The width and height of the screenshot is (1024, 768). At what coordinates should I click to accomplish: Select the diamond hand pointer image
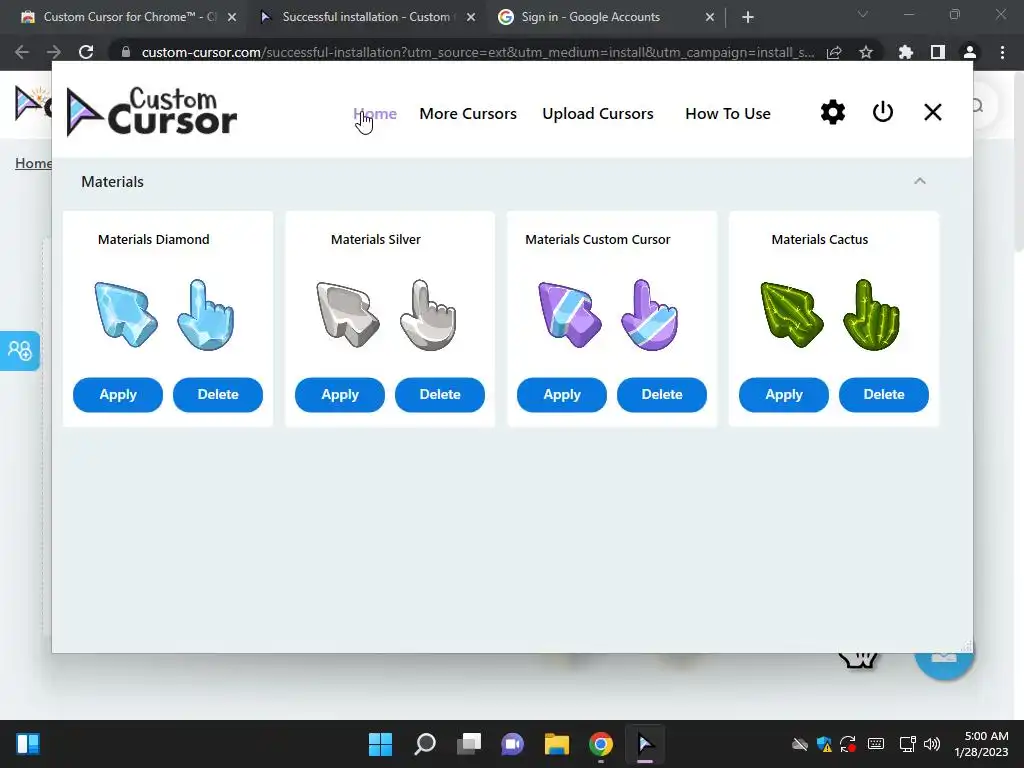pos(206,315)
